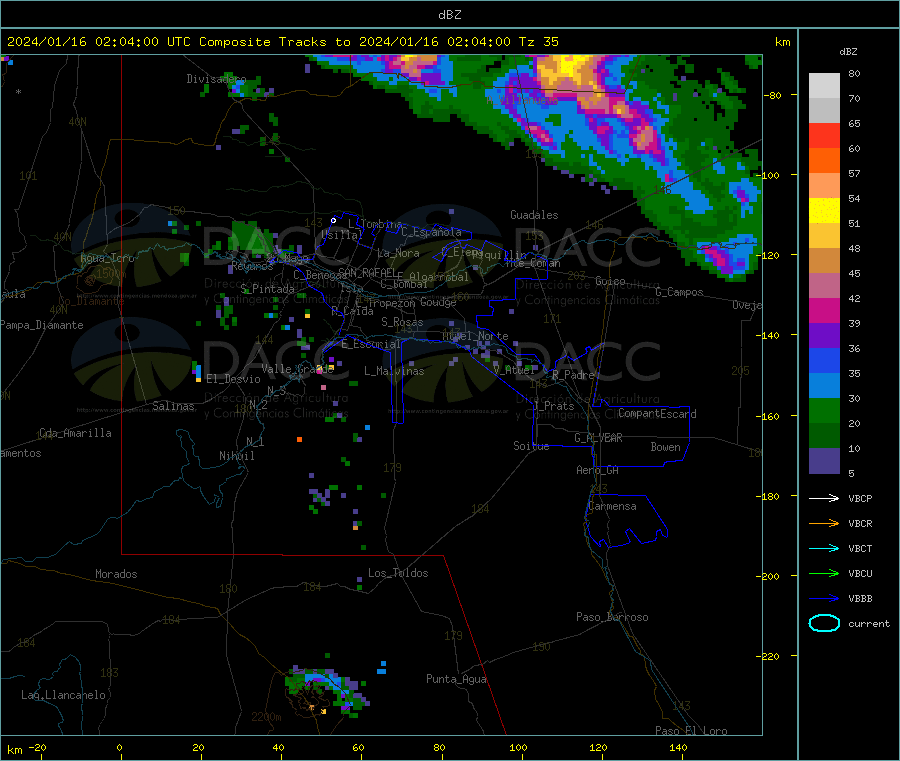Image resolution: width=900 pixels, height=761 pixels.
Task: Click the J_Prats map label
Action: click(553, 406)
